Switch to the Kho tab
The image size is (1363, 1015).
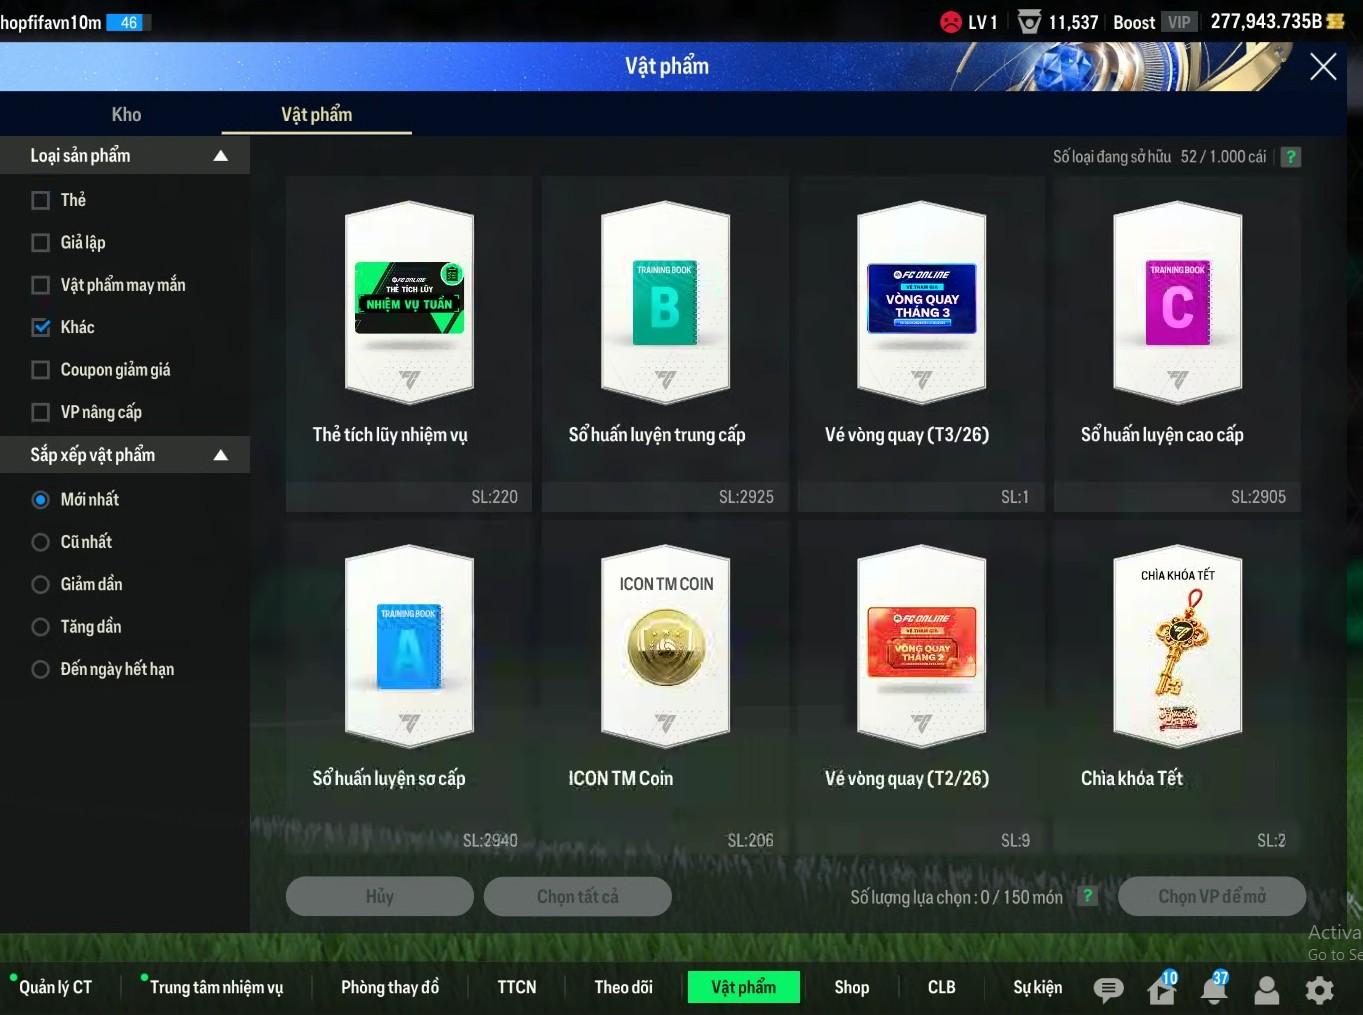126,114
